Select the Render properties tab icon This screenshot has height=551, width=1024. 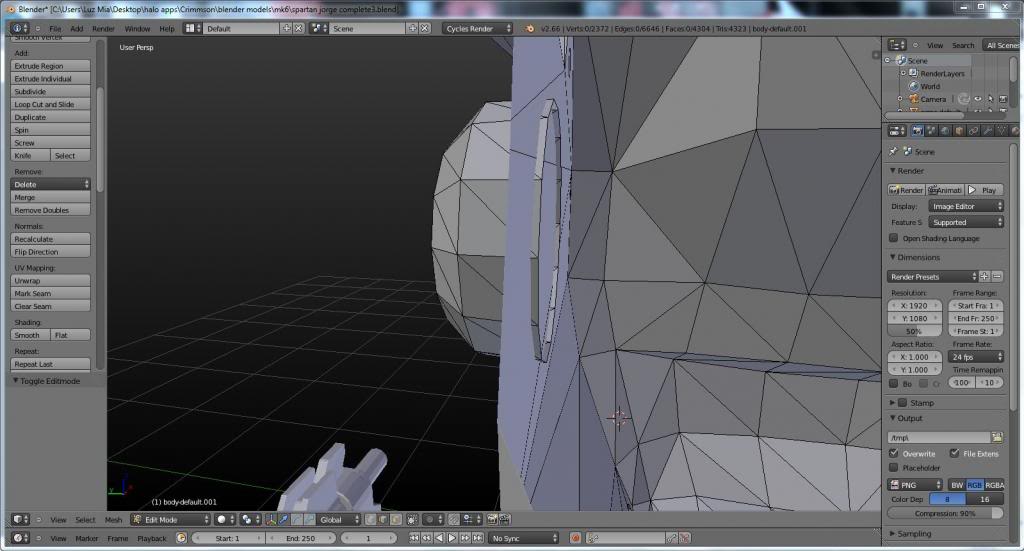918,131
